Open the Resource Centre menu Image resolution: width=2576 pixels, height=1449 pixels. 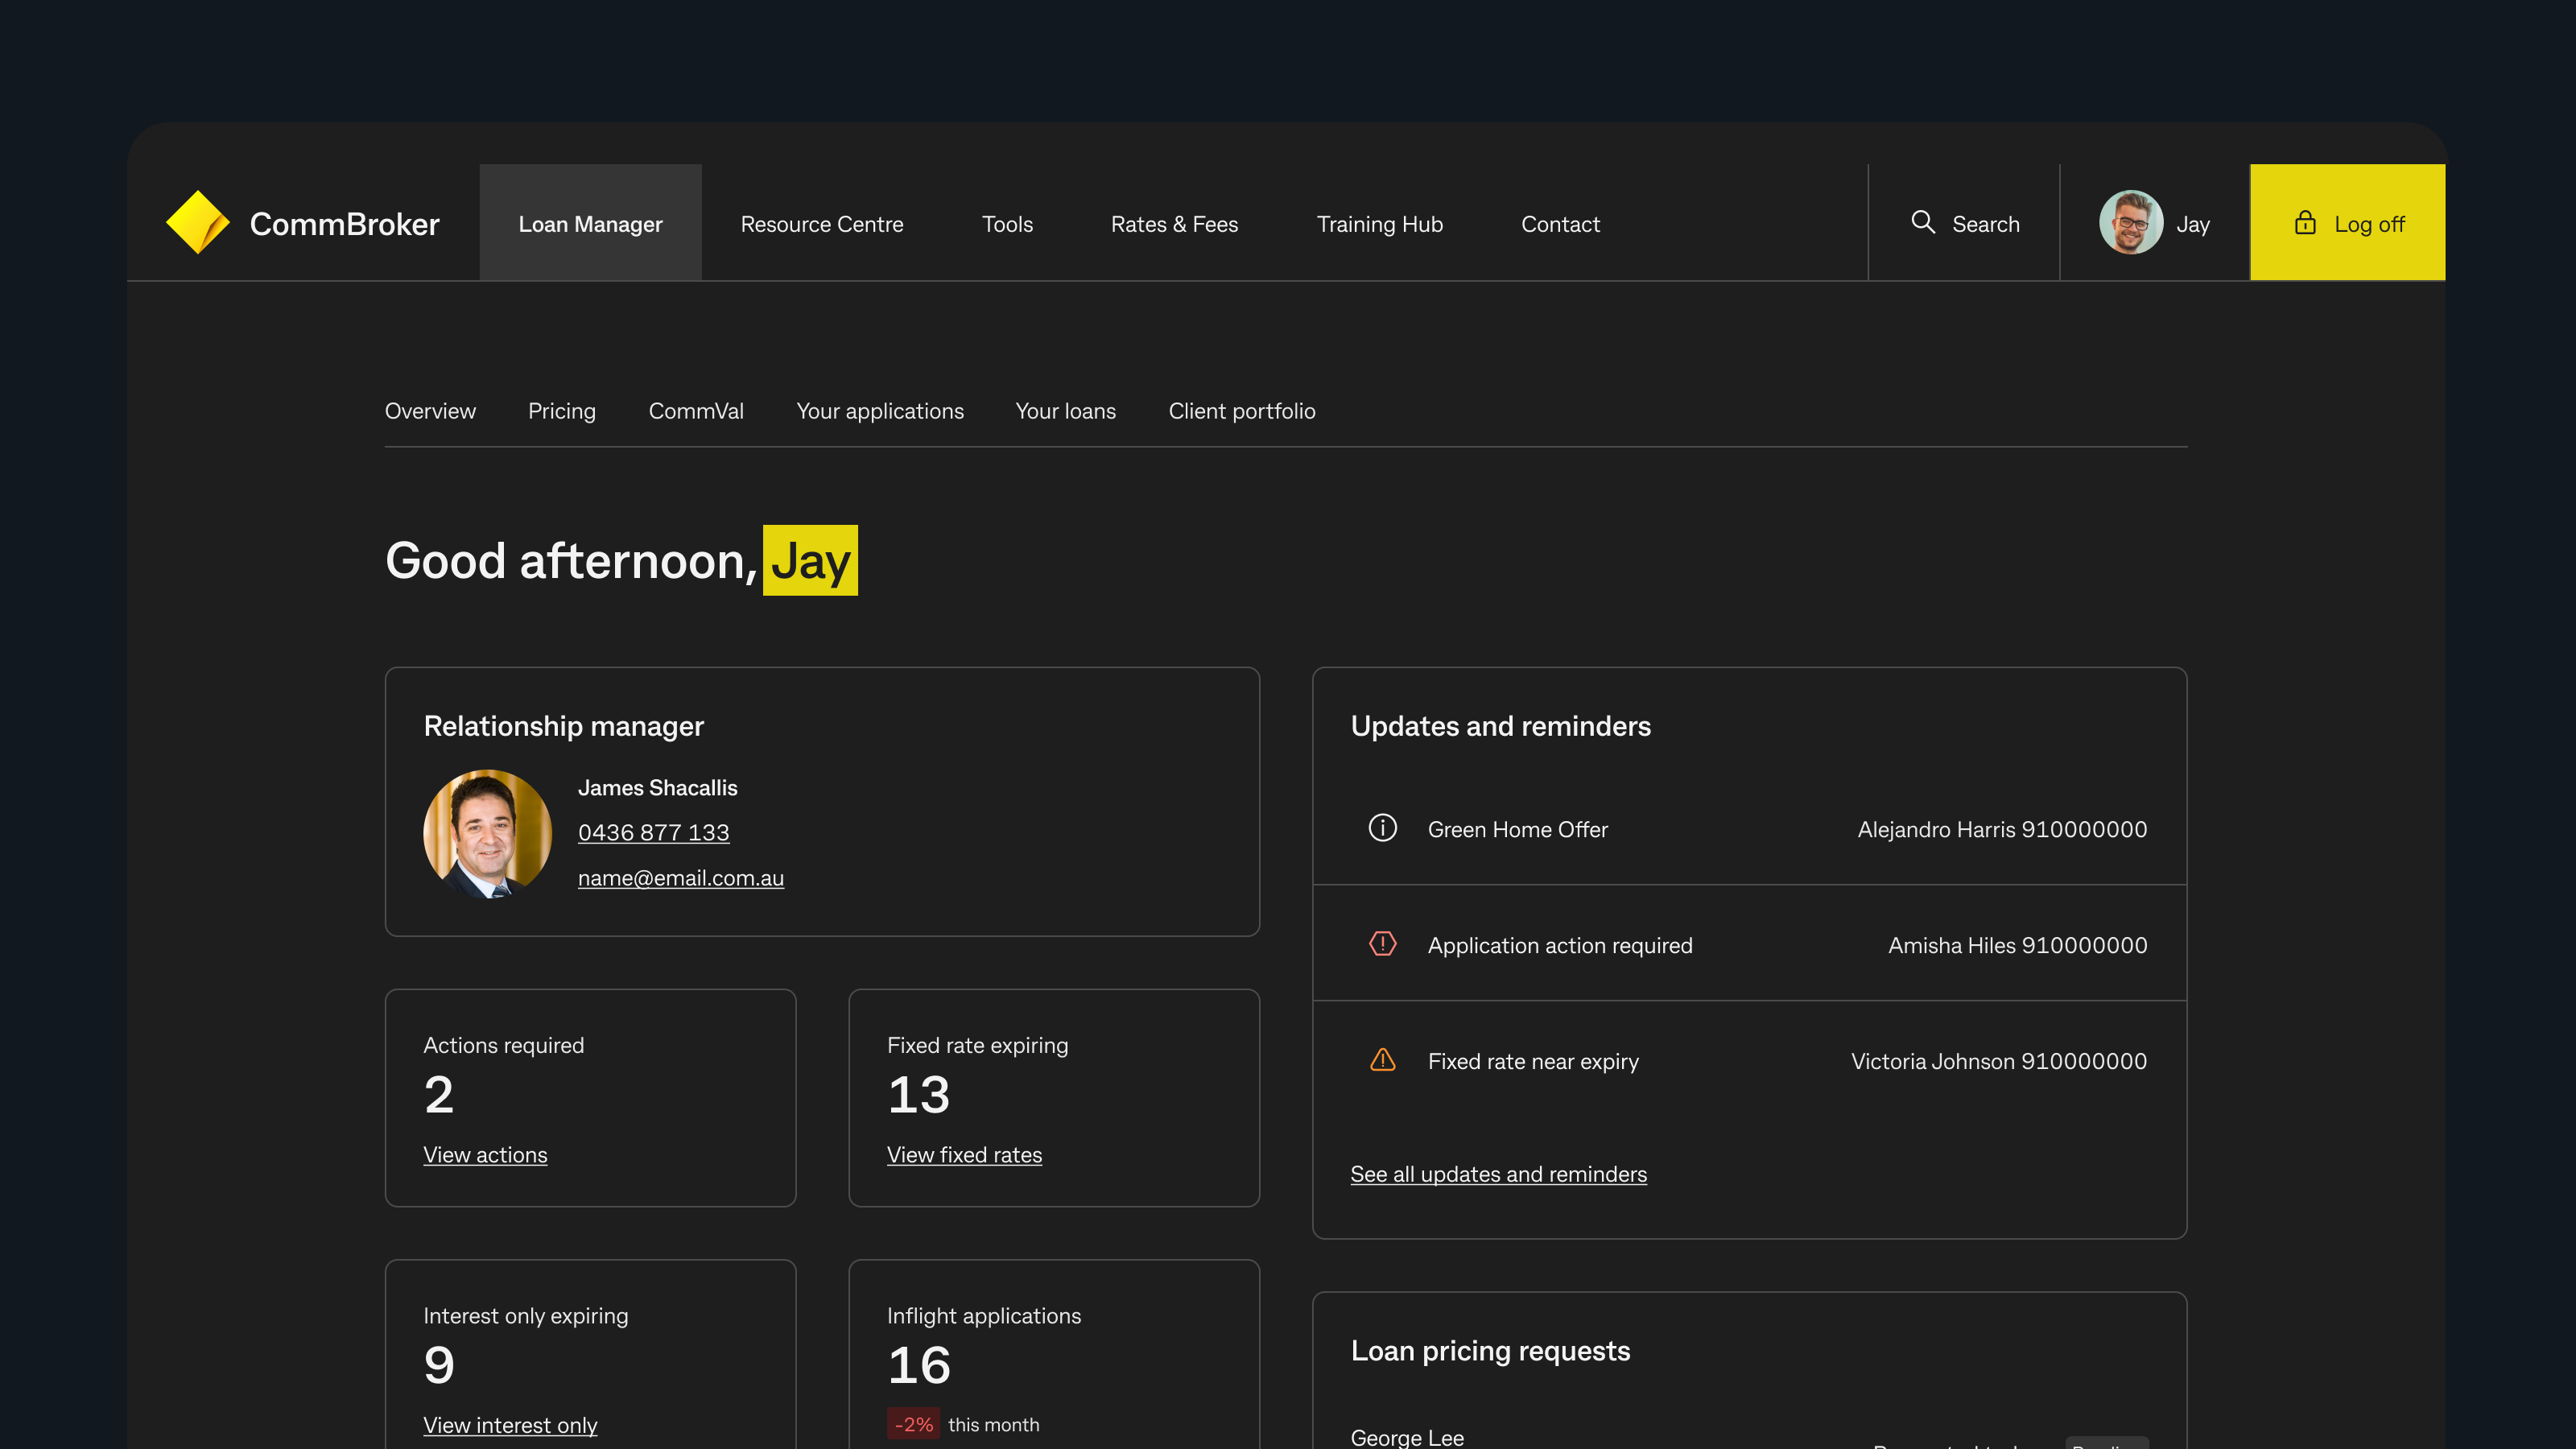[x=821, y=224]
